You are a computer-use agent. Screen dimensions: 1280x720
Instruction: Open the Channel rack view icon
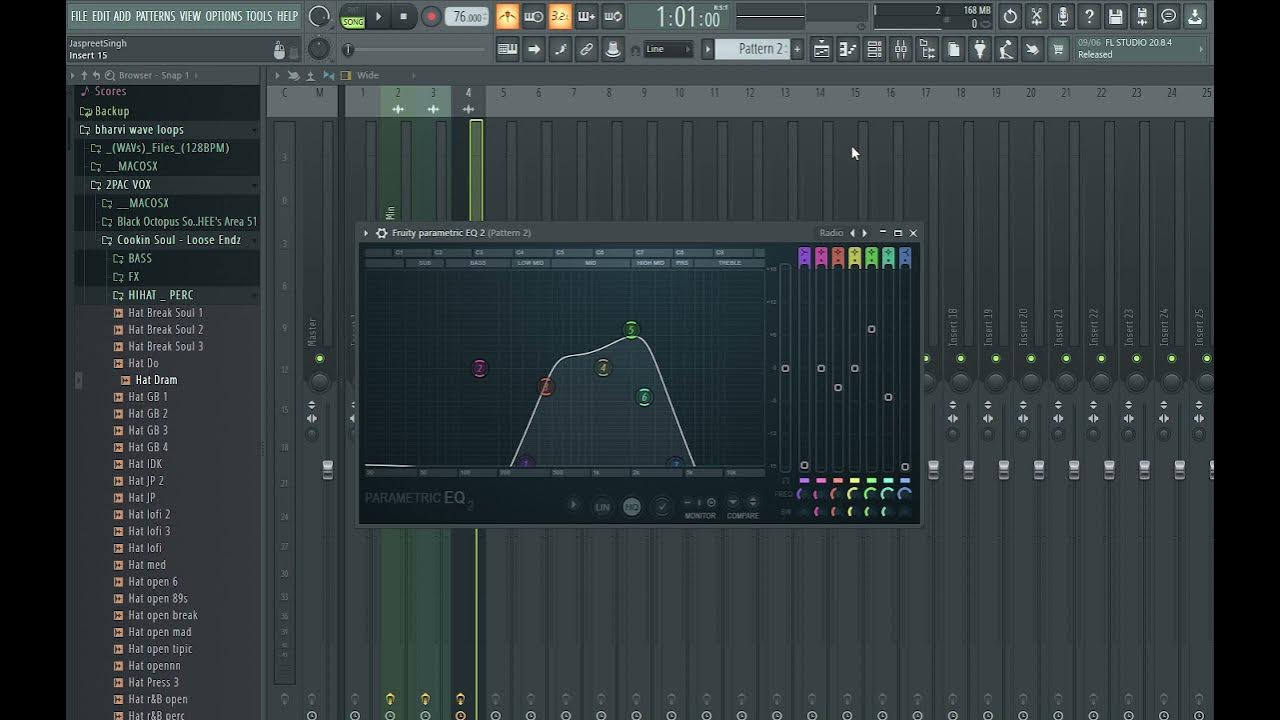874,49
